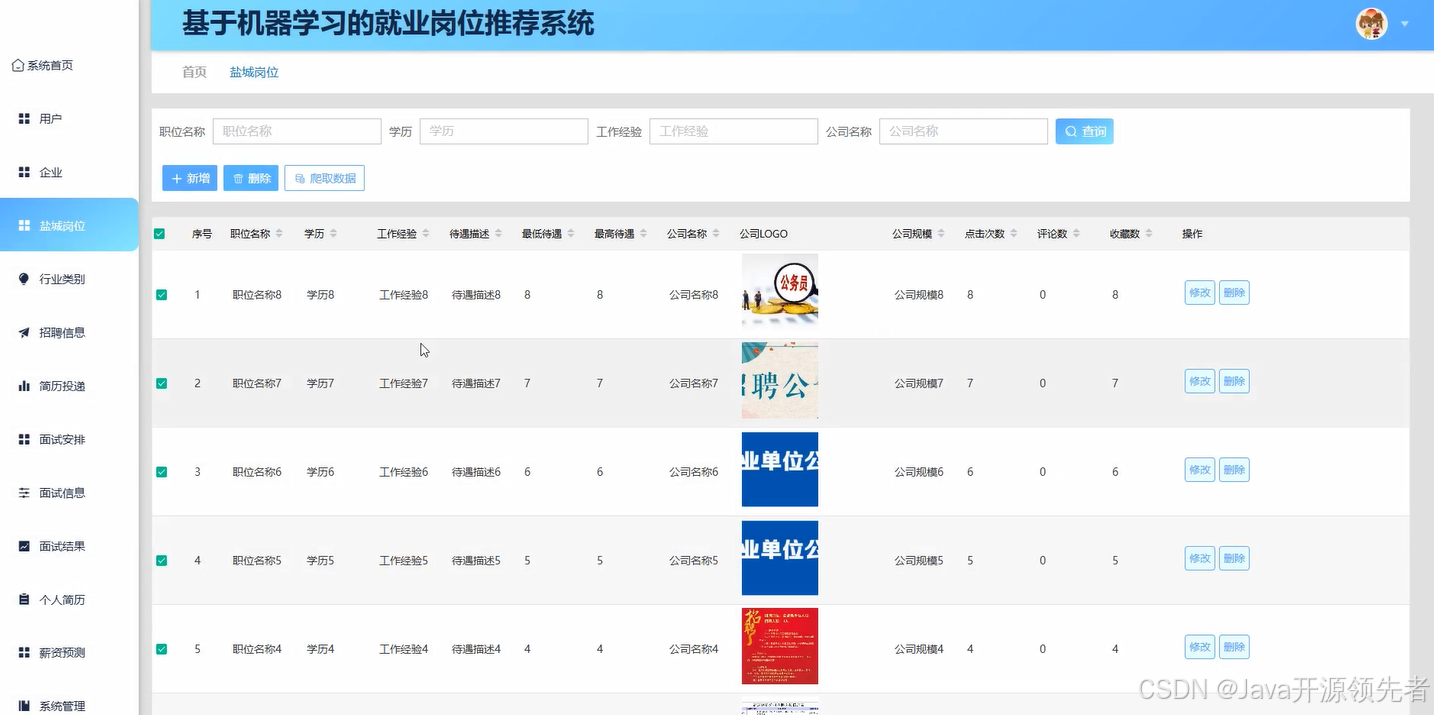
Task: Open the user avatar dropdown arrow
Action: pos(1404,22)
